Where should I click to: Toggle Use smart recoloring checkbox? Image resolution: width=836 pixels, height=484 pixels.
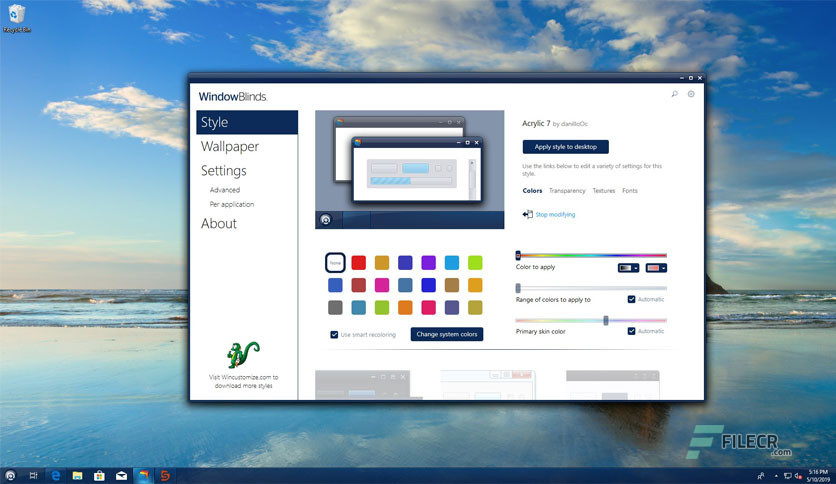[x=334, y=335]
